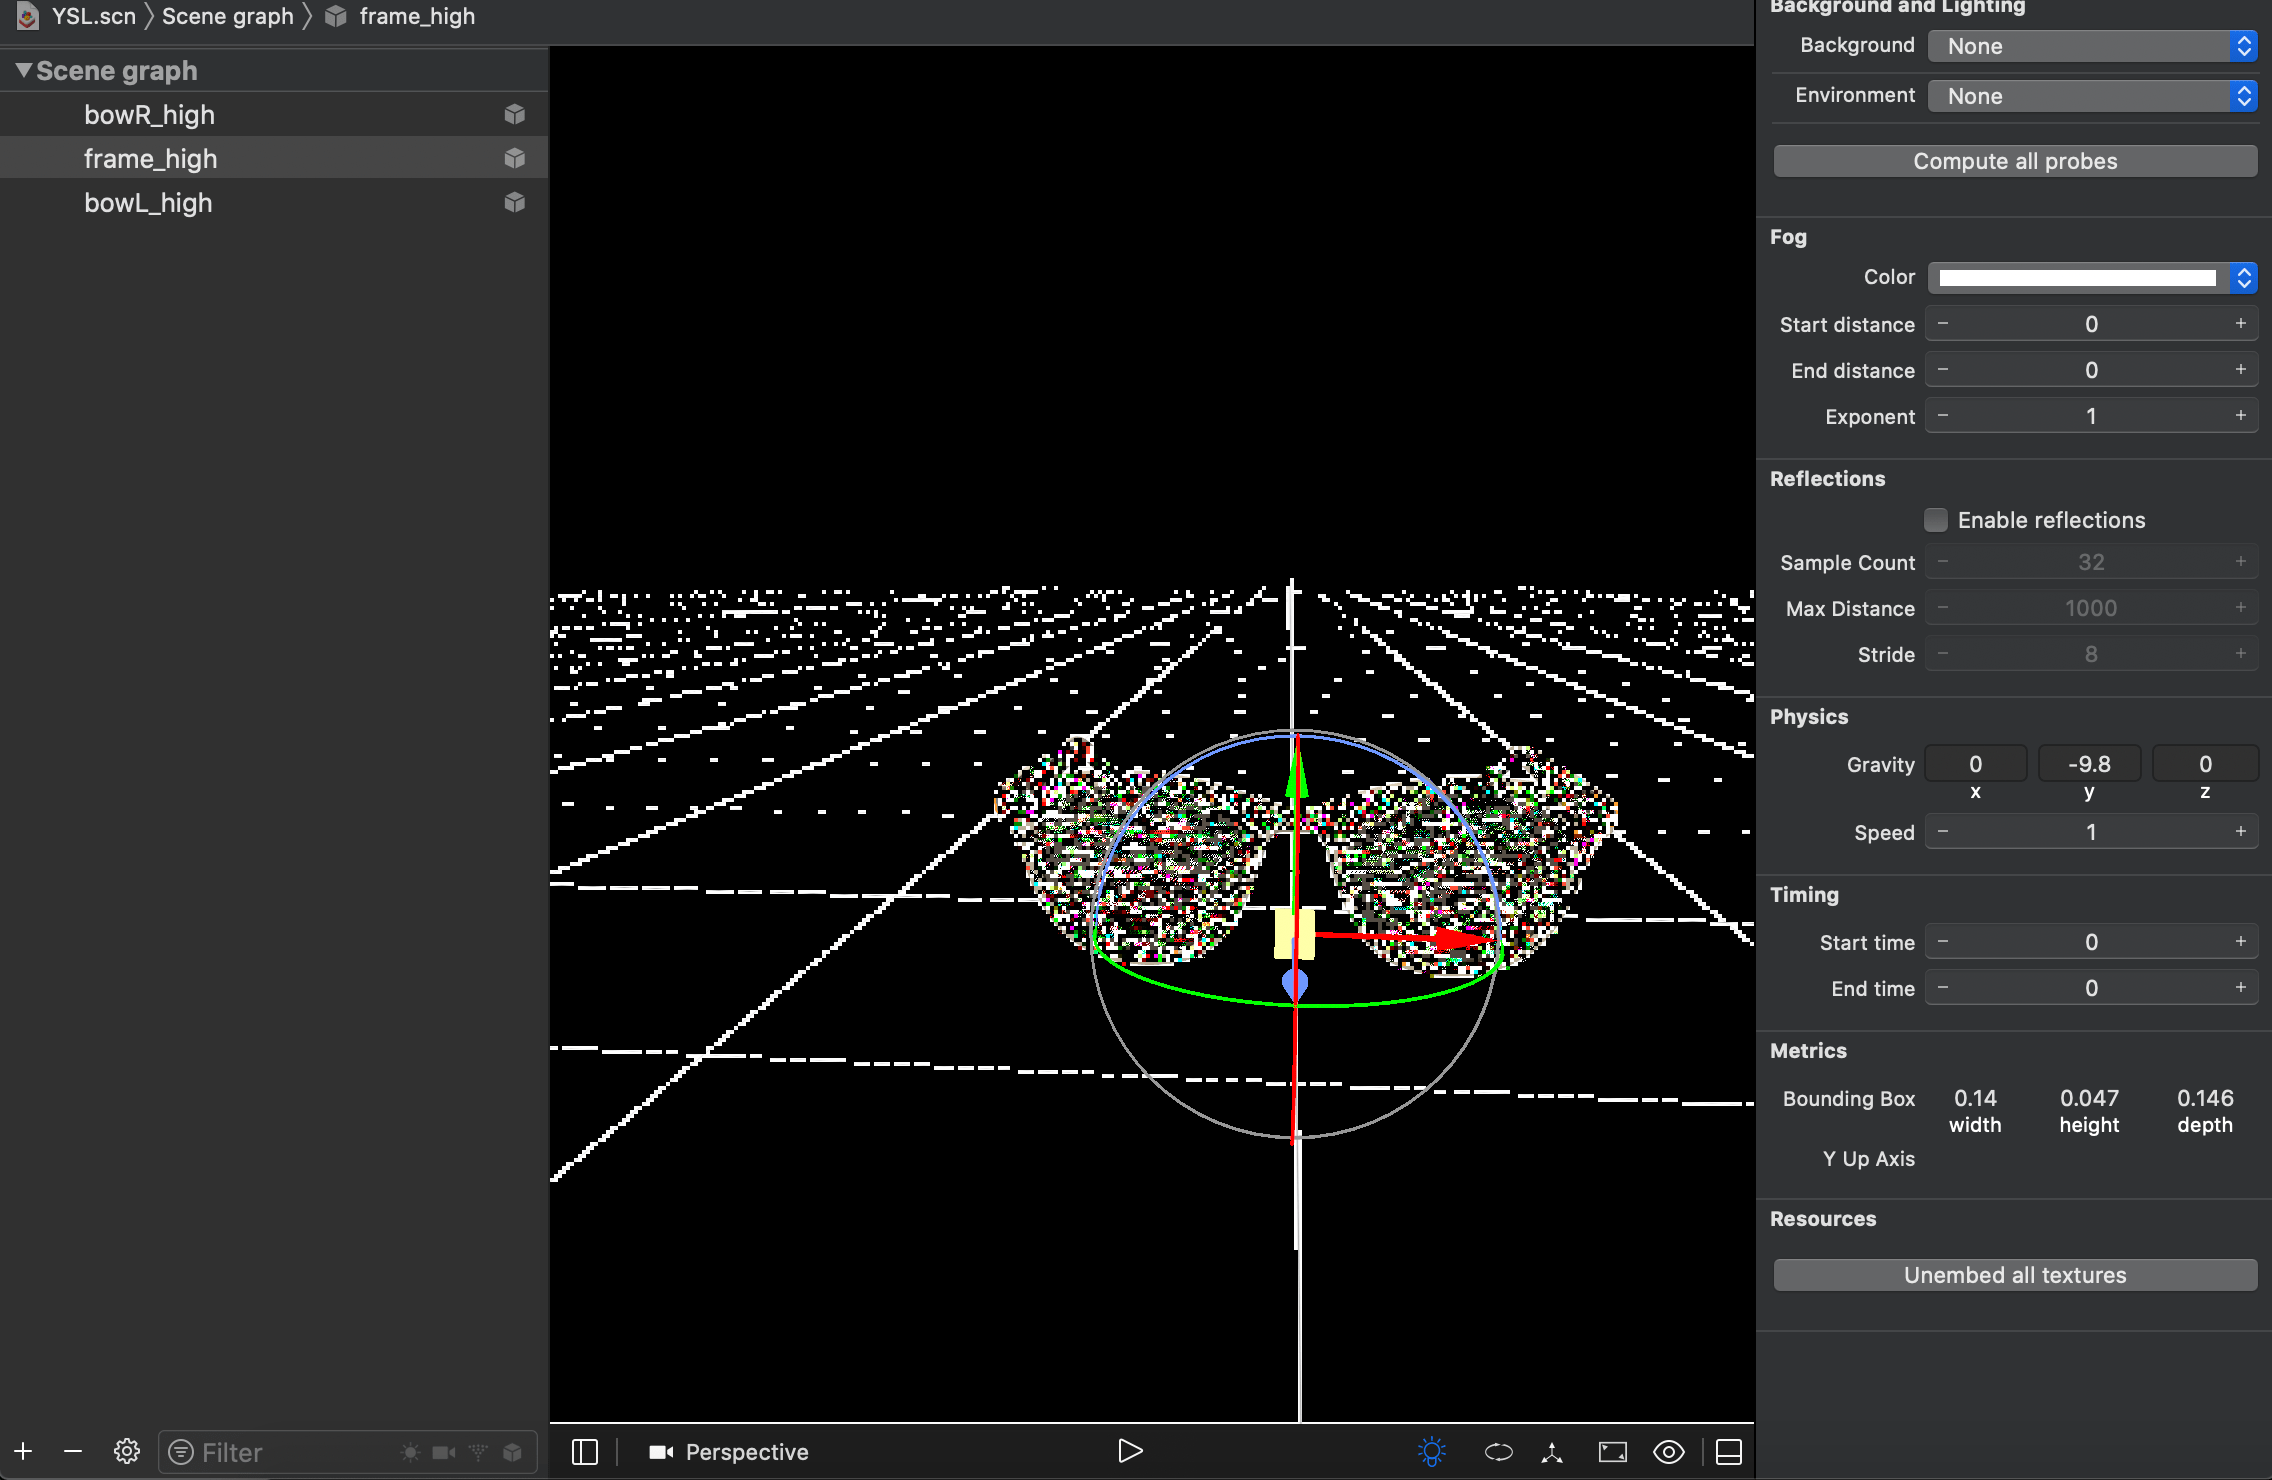Viewport: 2272px width, 1480px height.
Task: Filter scene graph to show only cameras
Action: [443, 1451]
